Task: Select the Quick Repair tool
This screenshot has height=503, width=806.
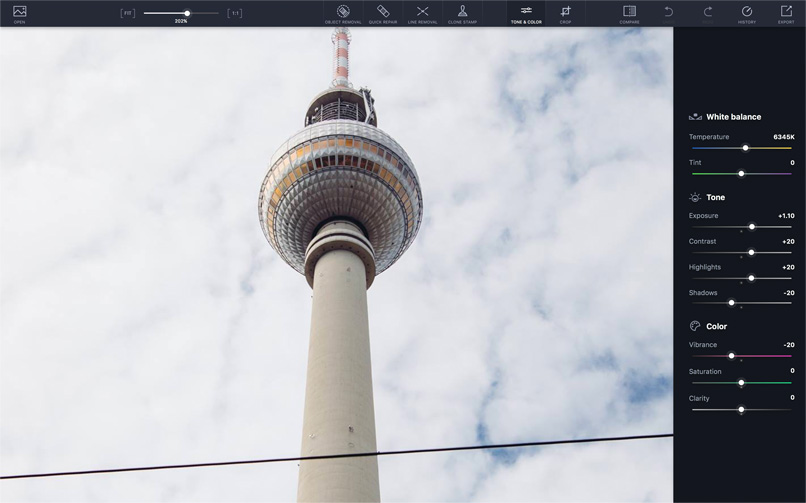Action: 383,14
